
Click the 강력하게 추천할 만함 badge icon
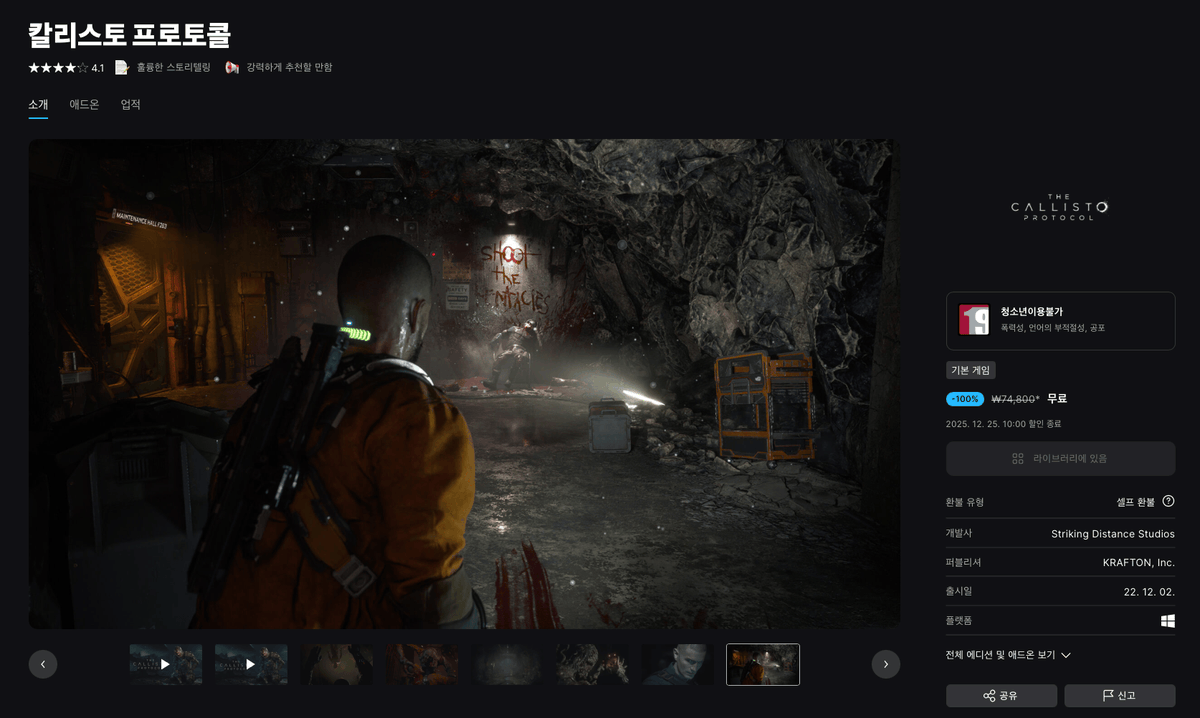pyautogui.click(x=232, y=67)
